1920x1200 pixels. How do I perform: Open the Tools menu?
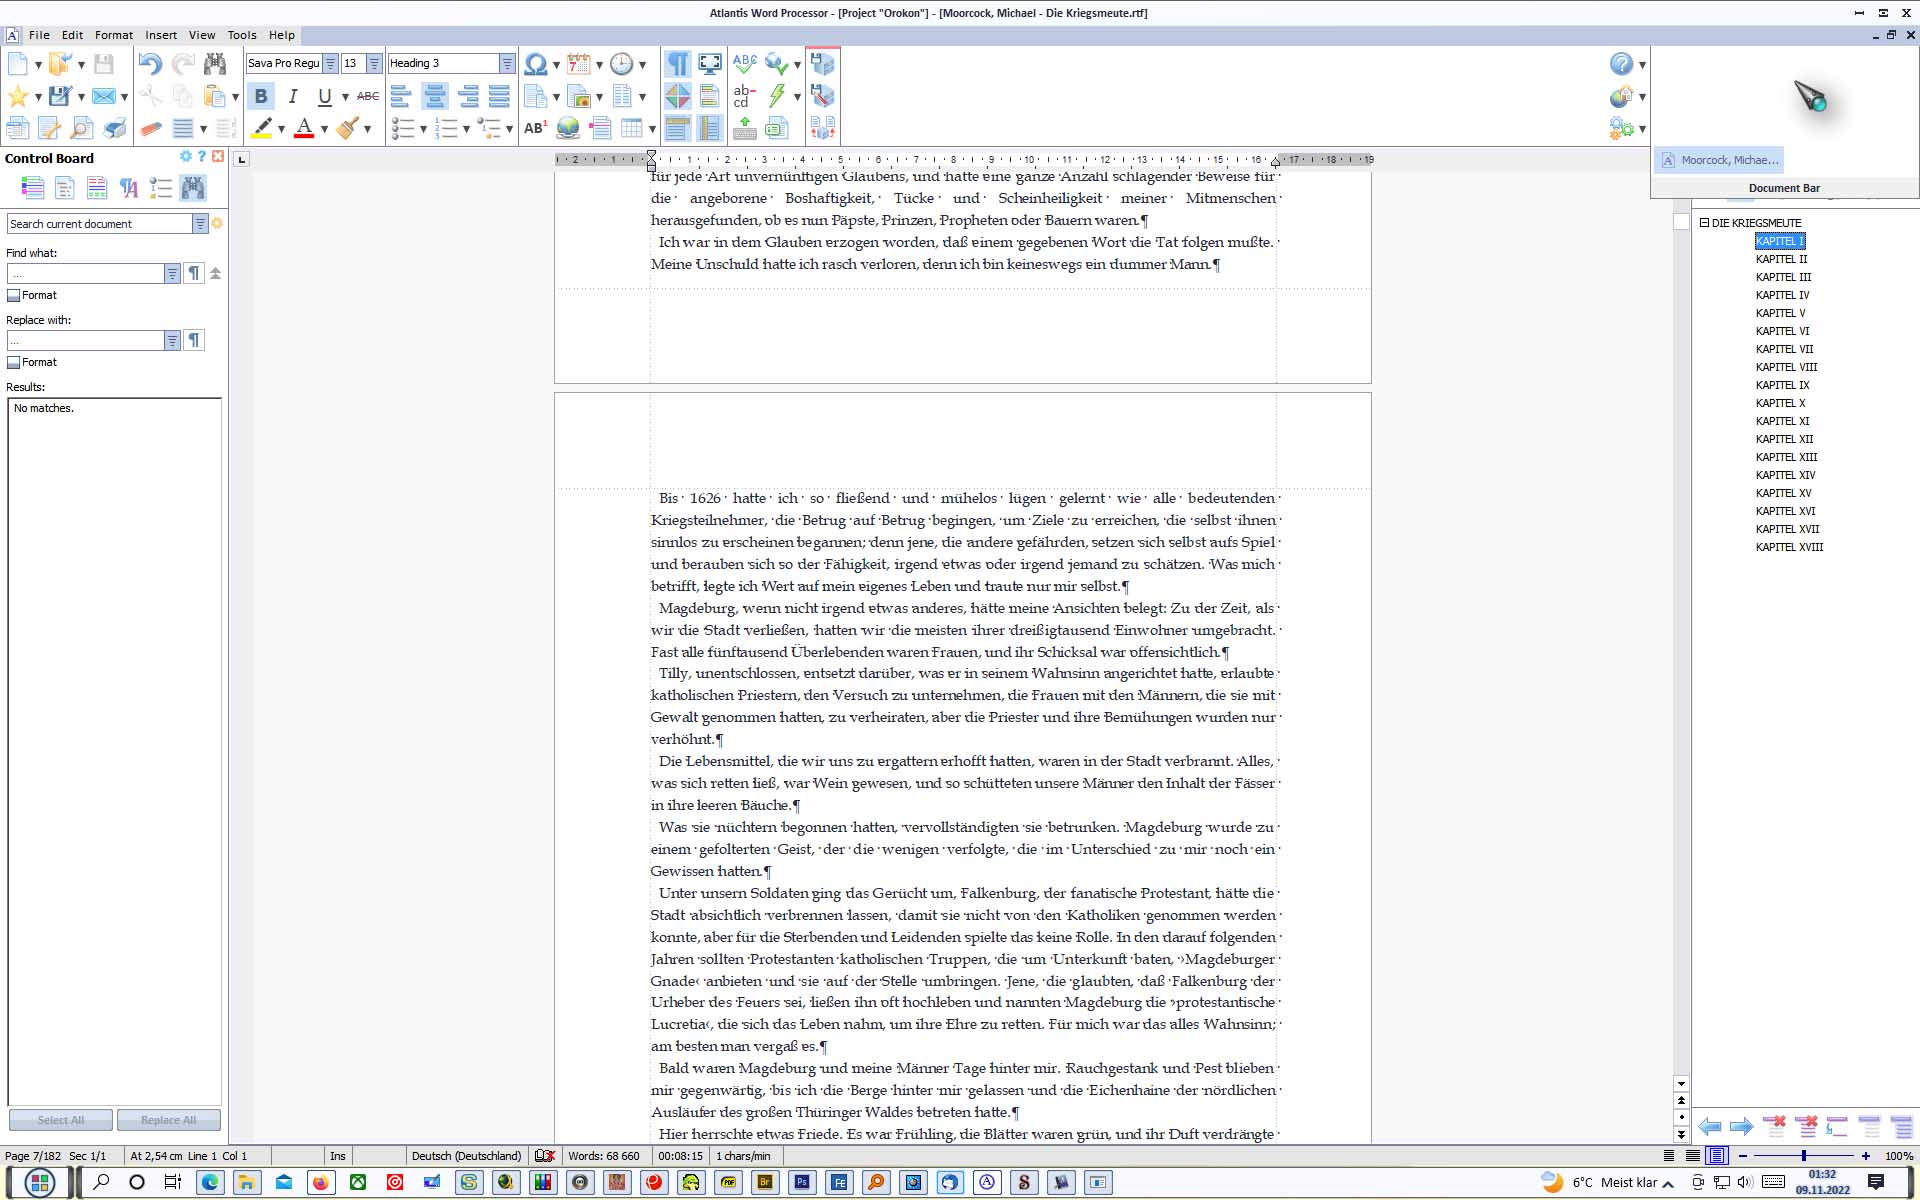click(241, 35)
